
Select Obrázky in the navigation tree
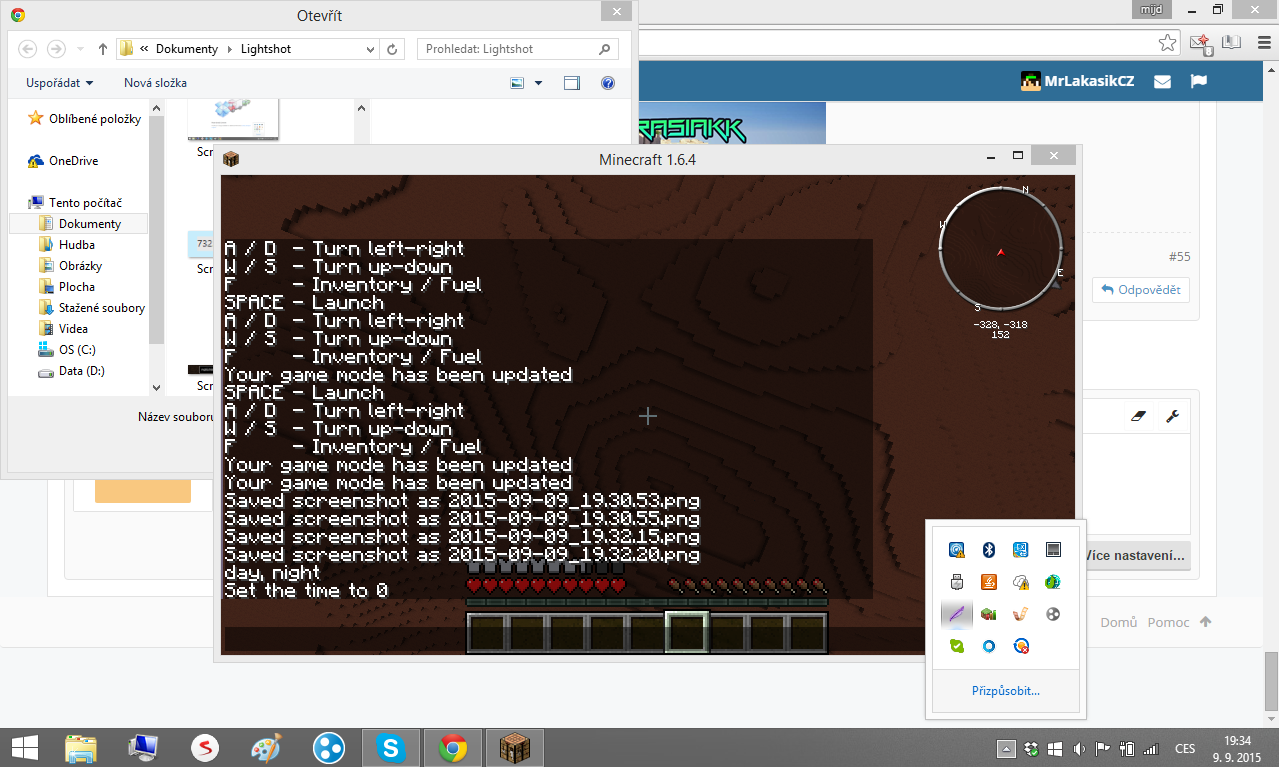80,266
